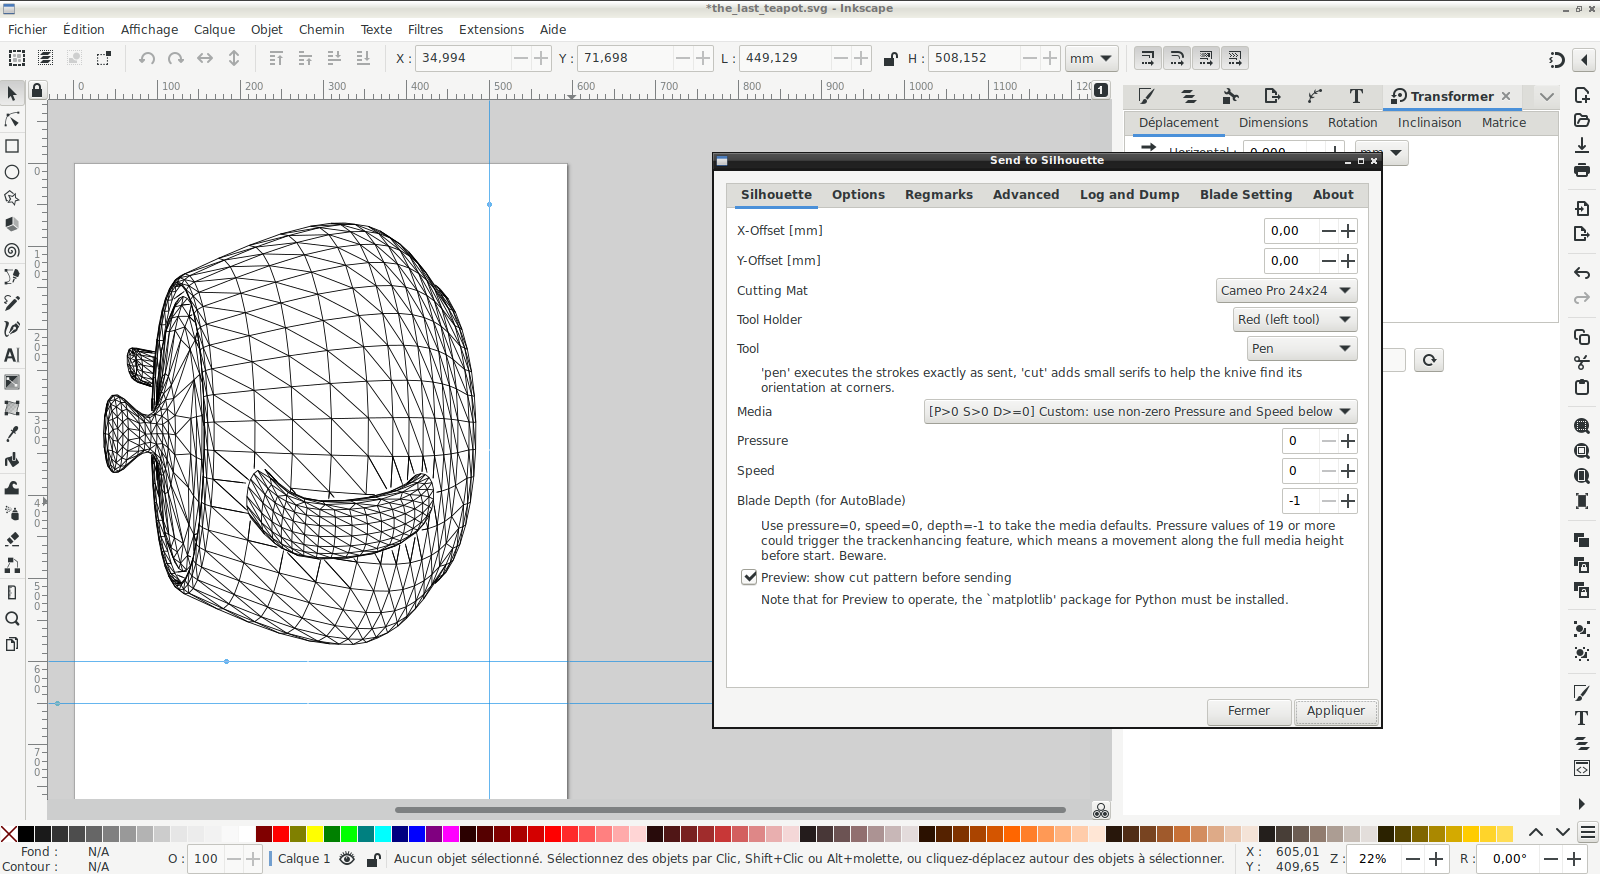Screen dimensions: 1600x874
Task: Uncheck Preview: show cut pattern before sending
Action: tap(749, 577)
